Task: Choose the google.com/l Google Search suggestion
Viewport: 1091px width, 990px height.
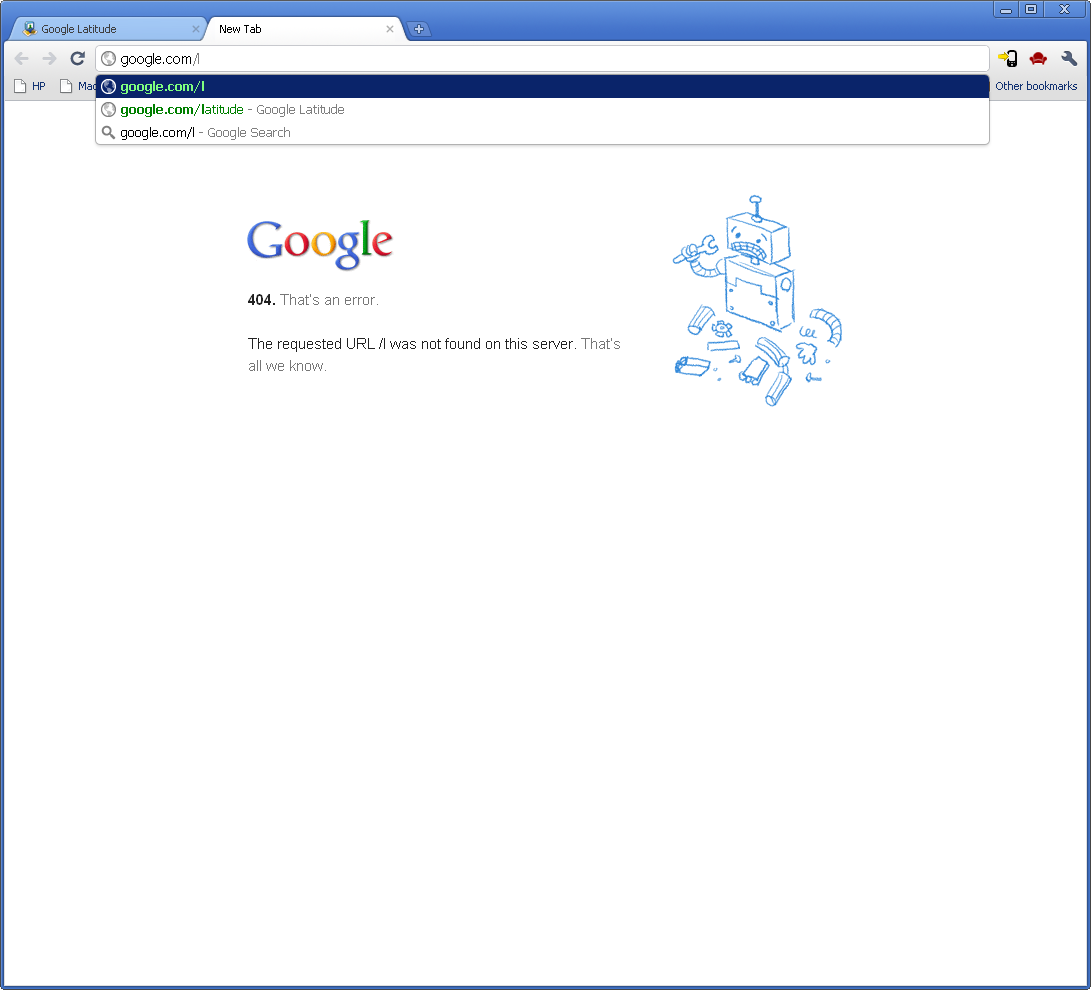Action: coord(542,132)
